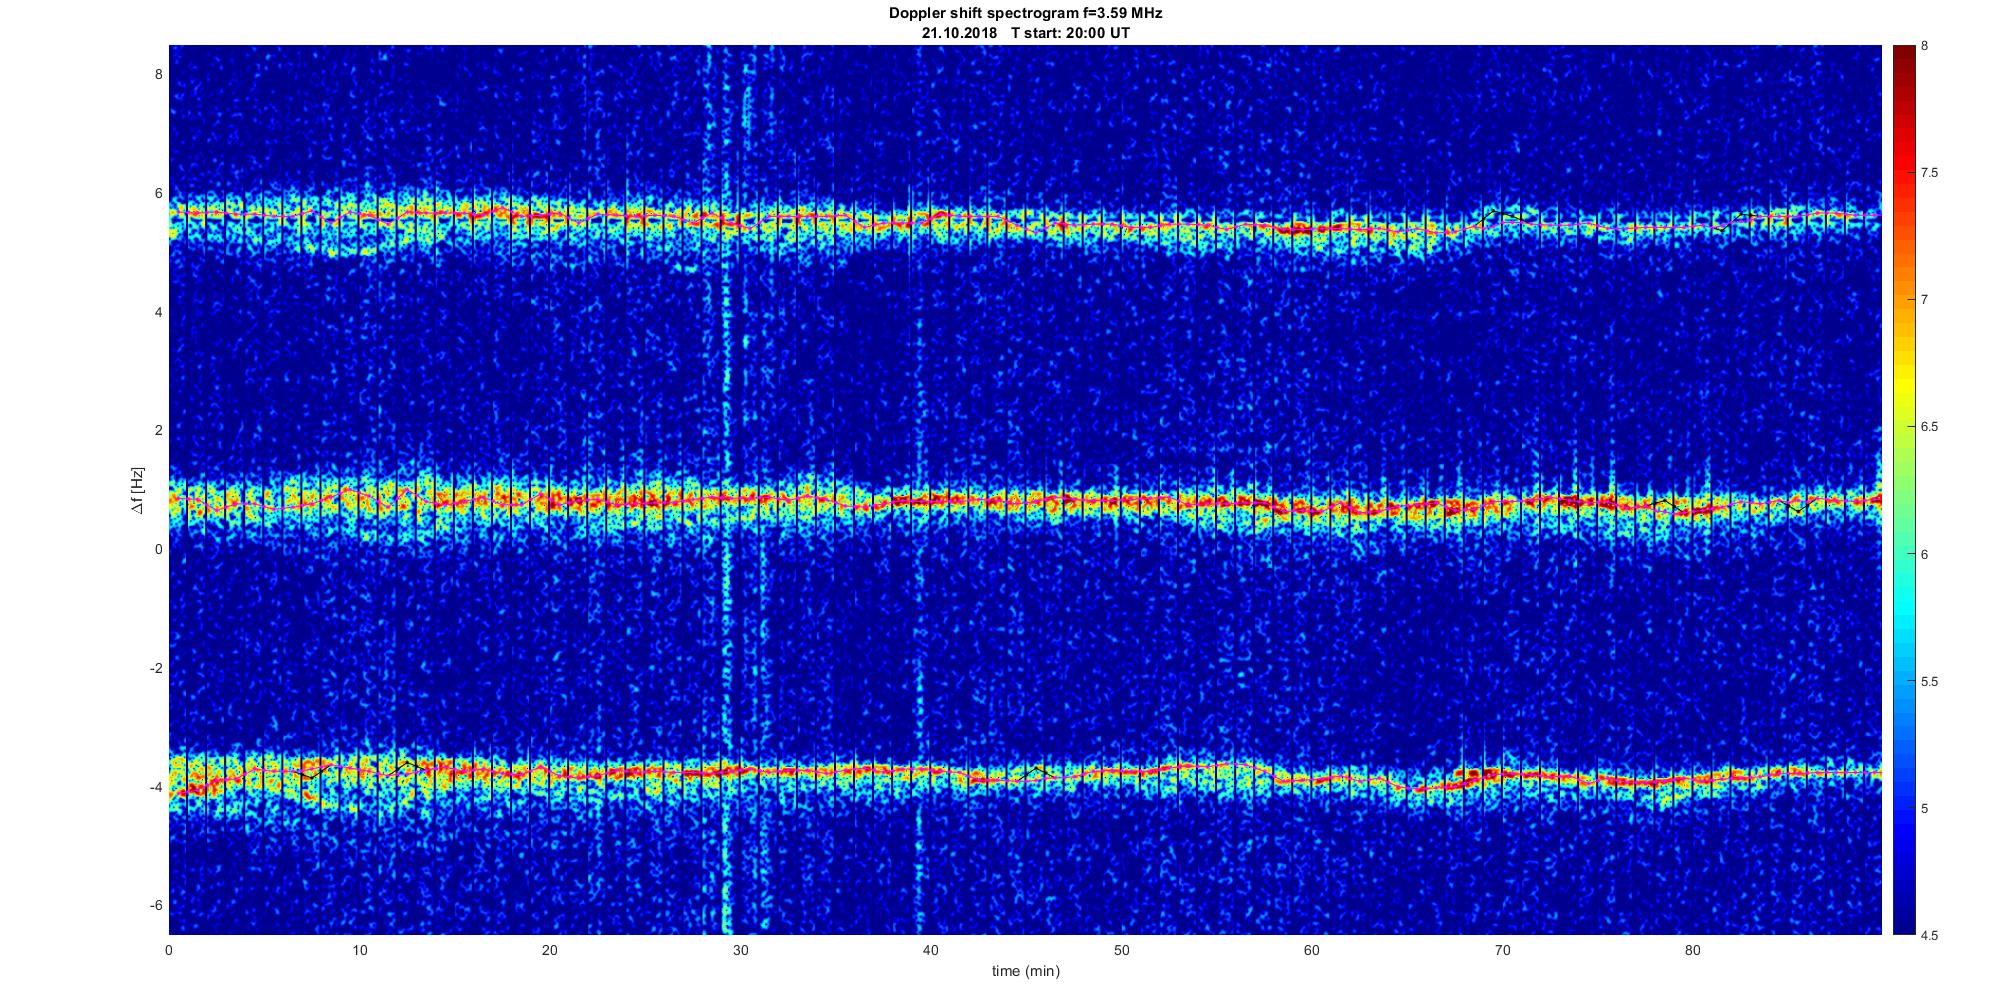Click the y-axis label "Δf [Hz]"
Image resolution: width=2000 pixels, height=1003 pixels.
[138, 490]
